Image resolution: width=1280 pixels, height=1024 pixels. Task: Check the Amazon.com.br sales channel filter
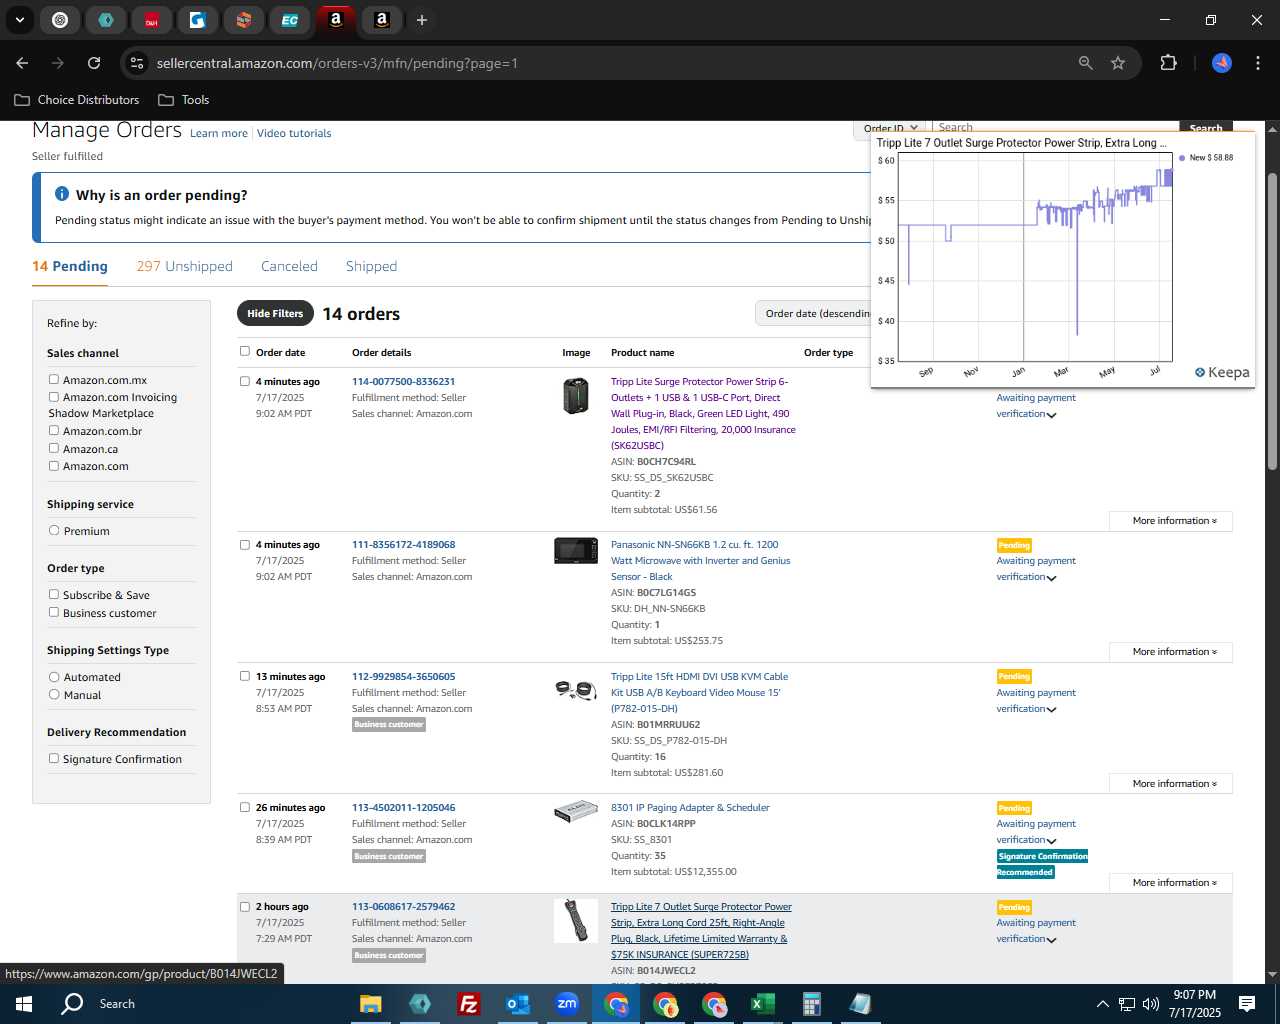click(54, 430)
